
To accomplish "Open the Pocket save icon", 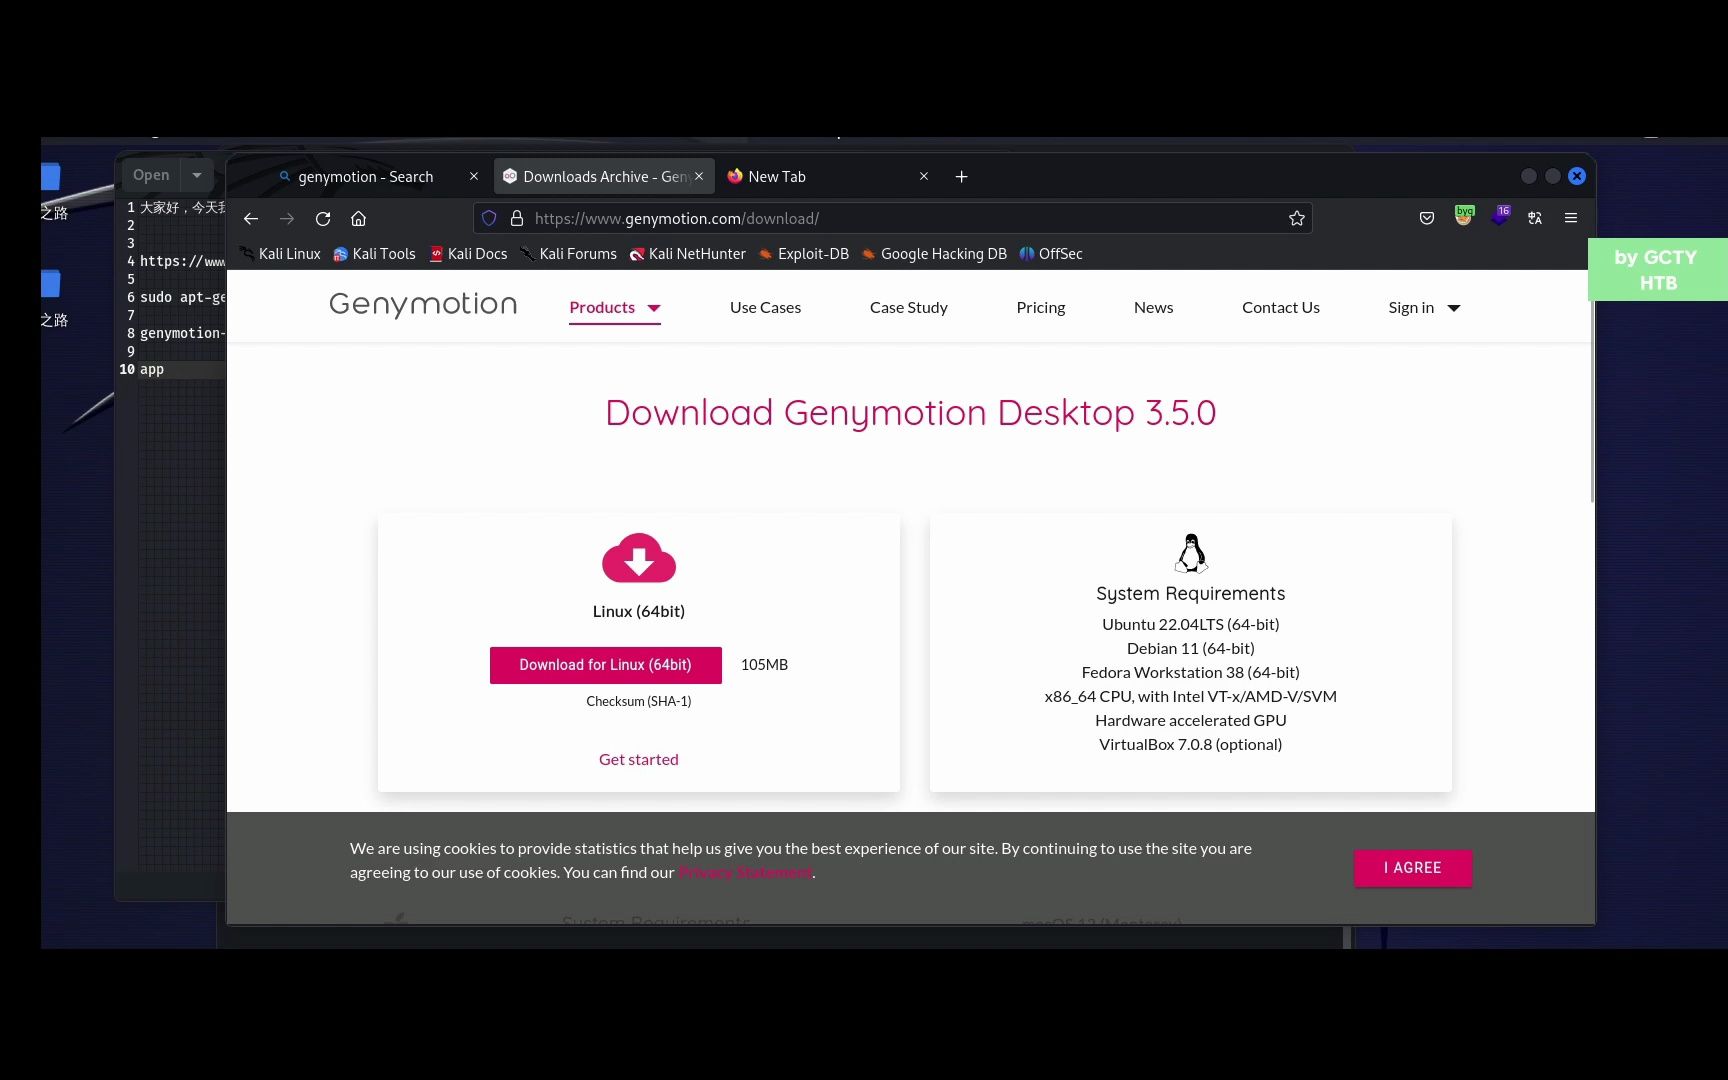I will pyautogui.click(x=1427, y=218).
